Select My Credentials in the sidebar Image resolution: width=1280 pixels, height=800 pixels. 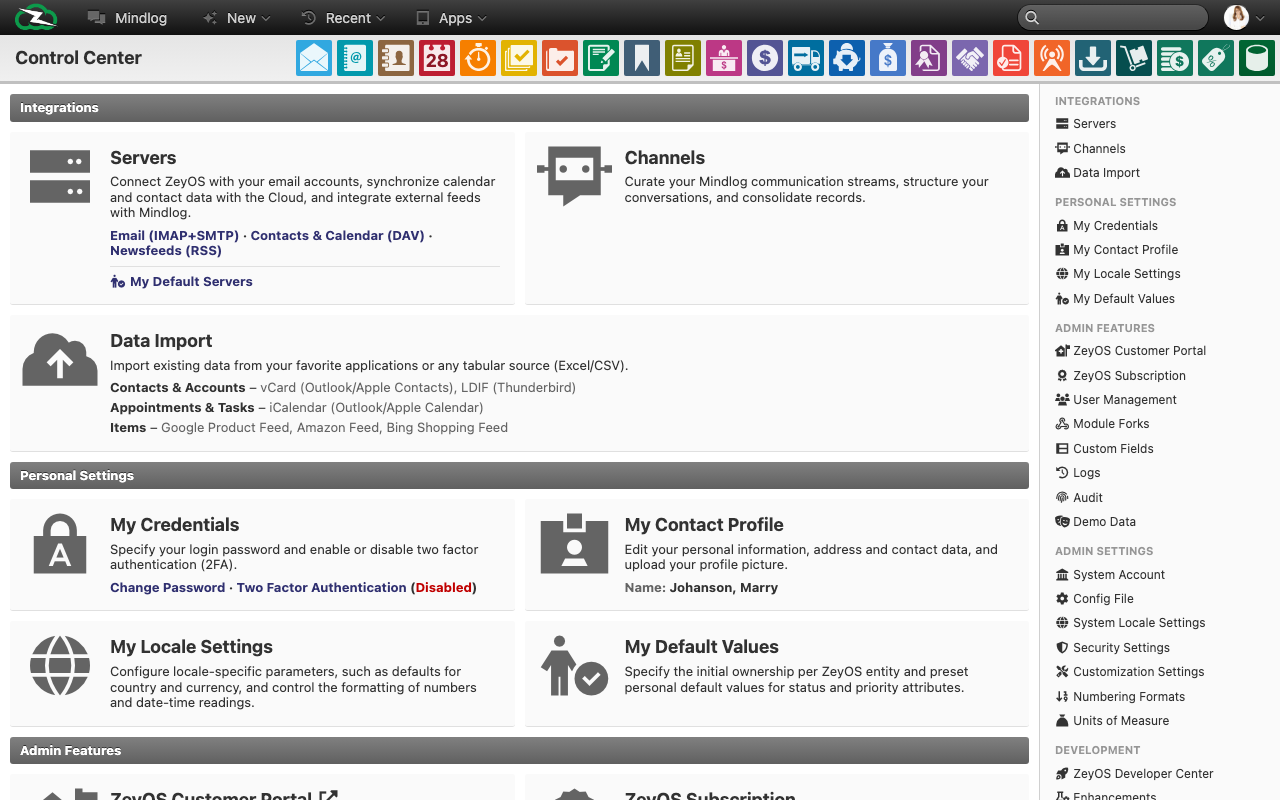coord(1107,226)
